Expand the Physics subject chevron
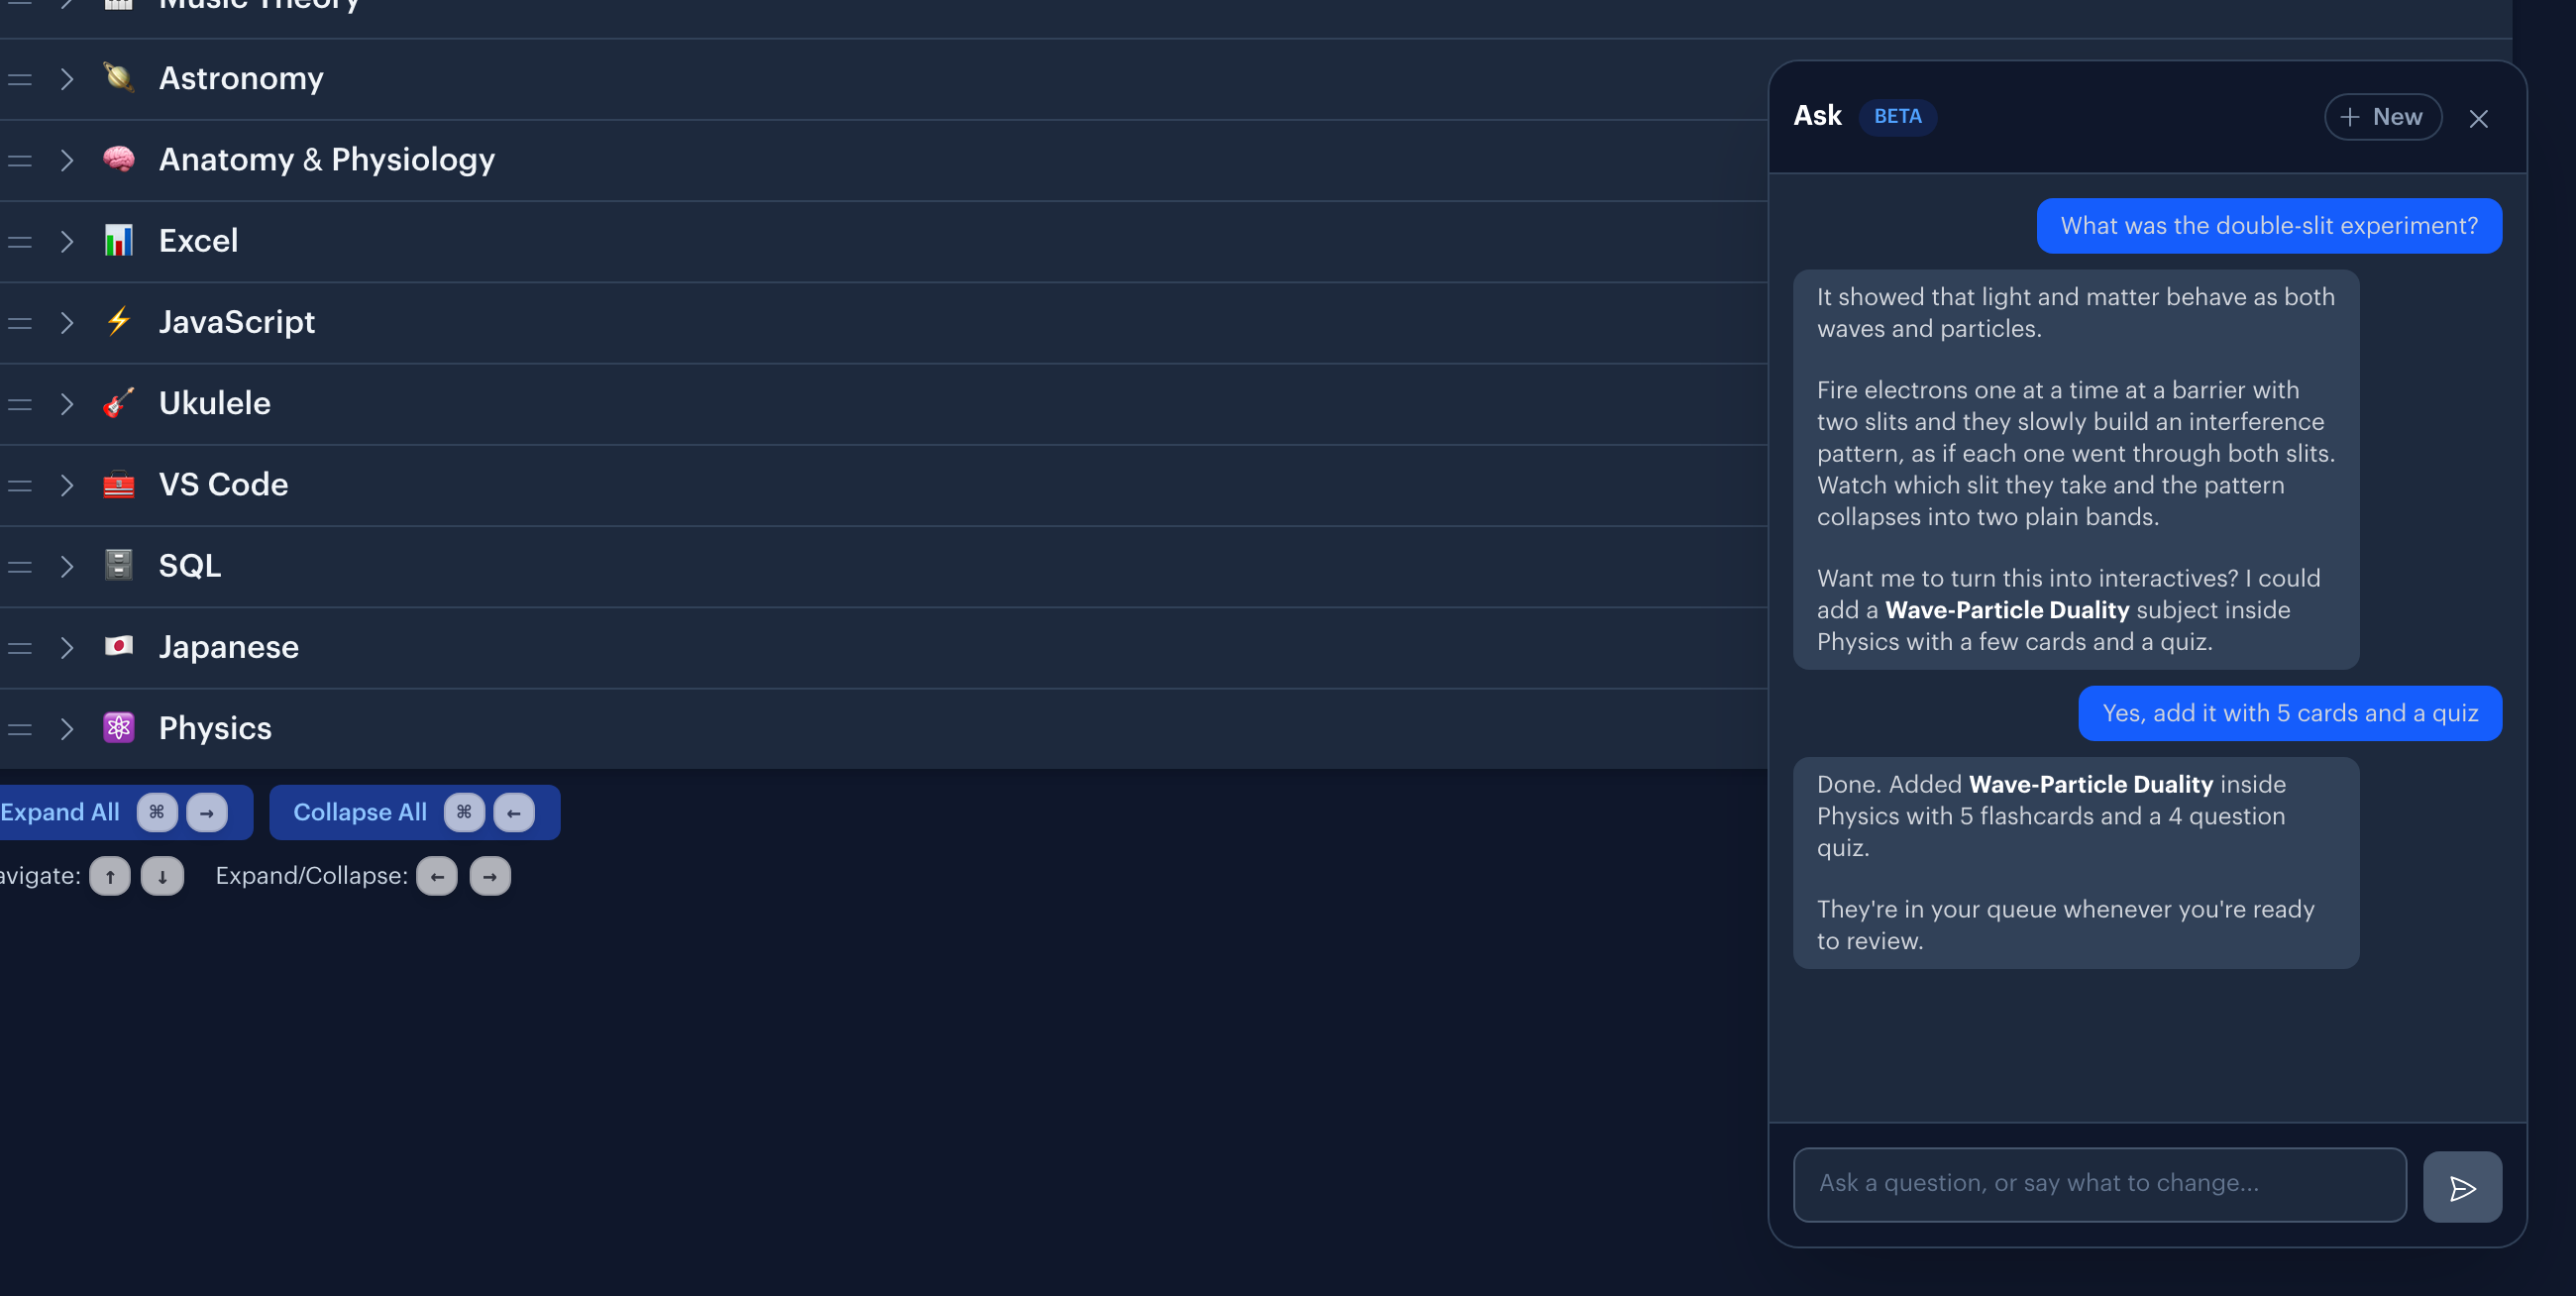 (x=67, y=728)
